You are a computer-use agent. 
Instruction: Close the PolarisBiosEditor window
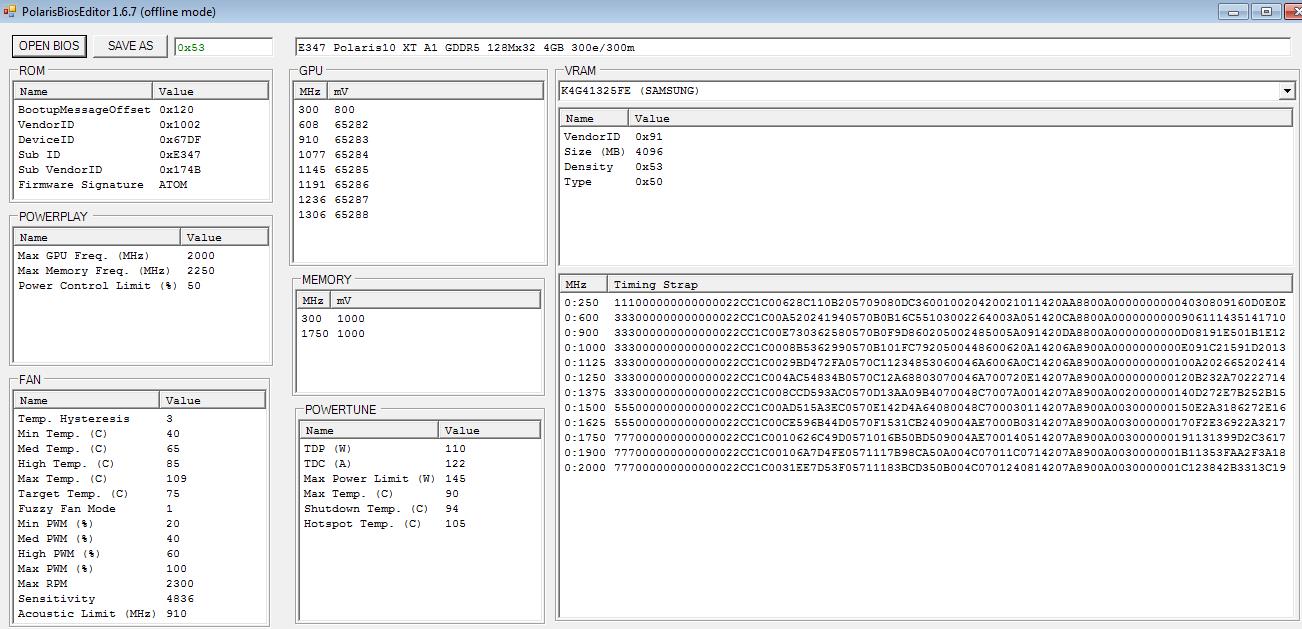tap(1290, 12)
